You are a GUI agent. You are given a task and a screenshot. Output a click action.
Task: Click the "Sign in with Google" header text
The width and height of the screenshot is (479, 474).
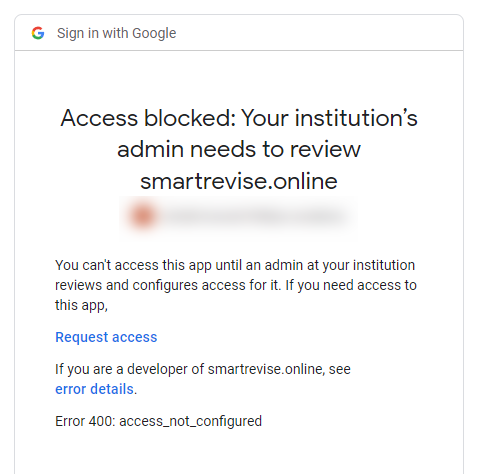click(116, 33)
